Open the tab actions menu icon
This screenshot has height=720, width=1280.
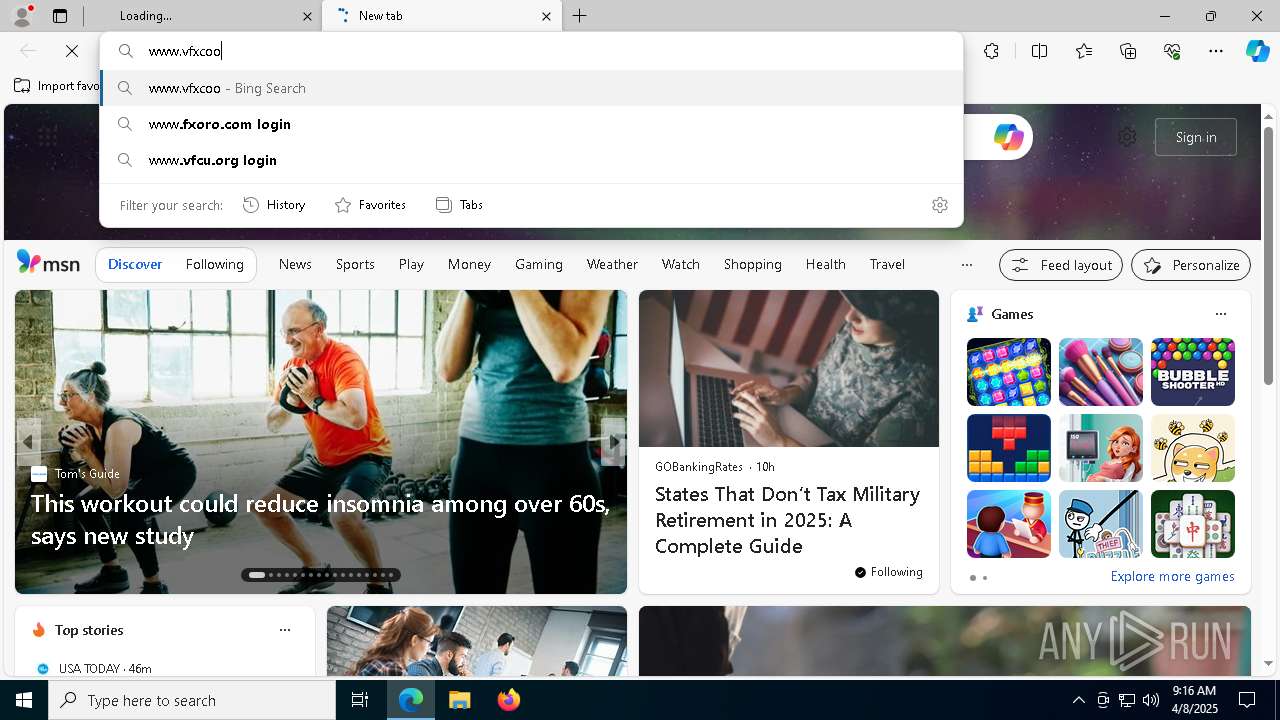pyautogui.click(x=60, y=16)
